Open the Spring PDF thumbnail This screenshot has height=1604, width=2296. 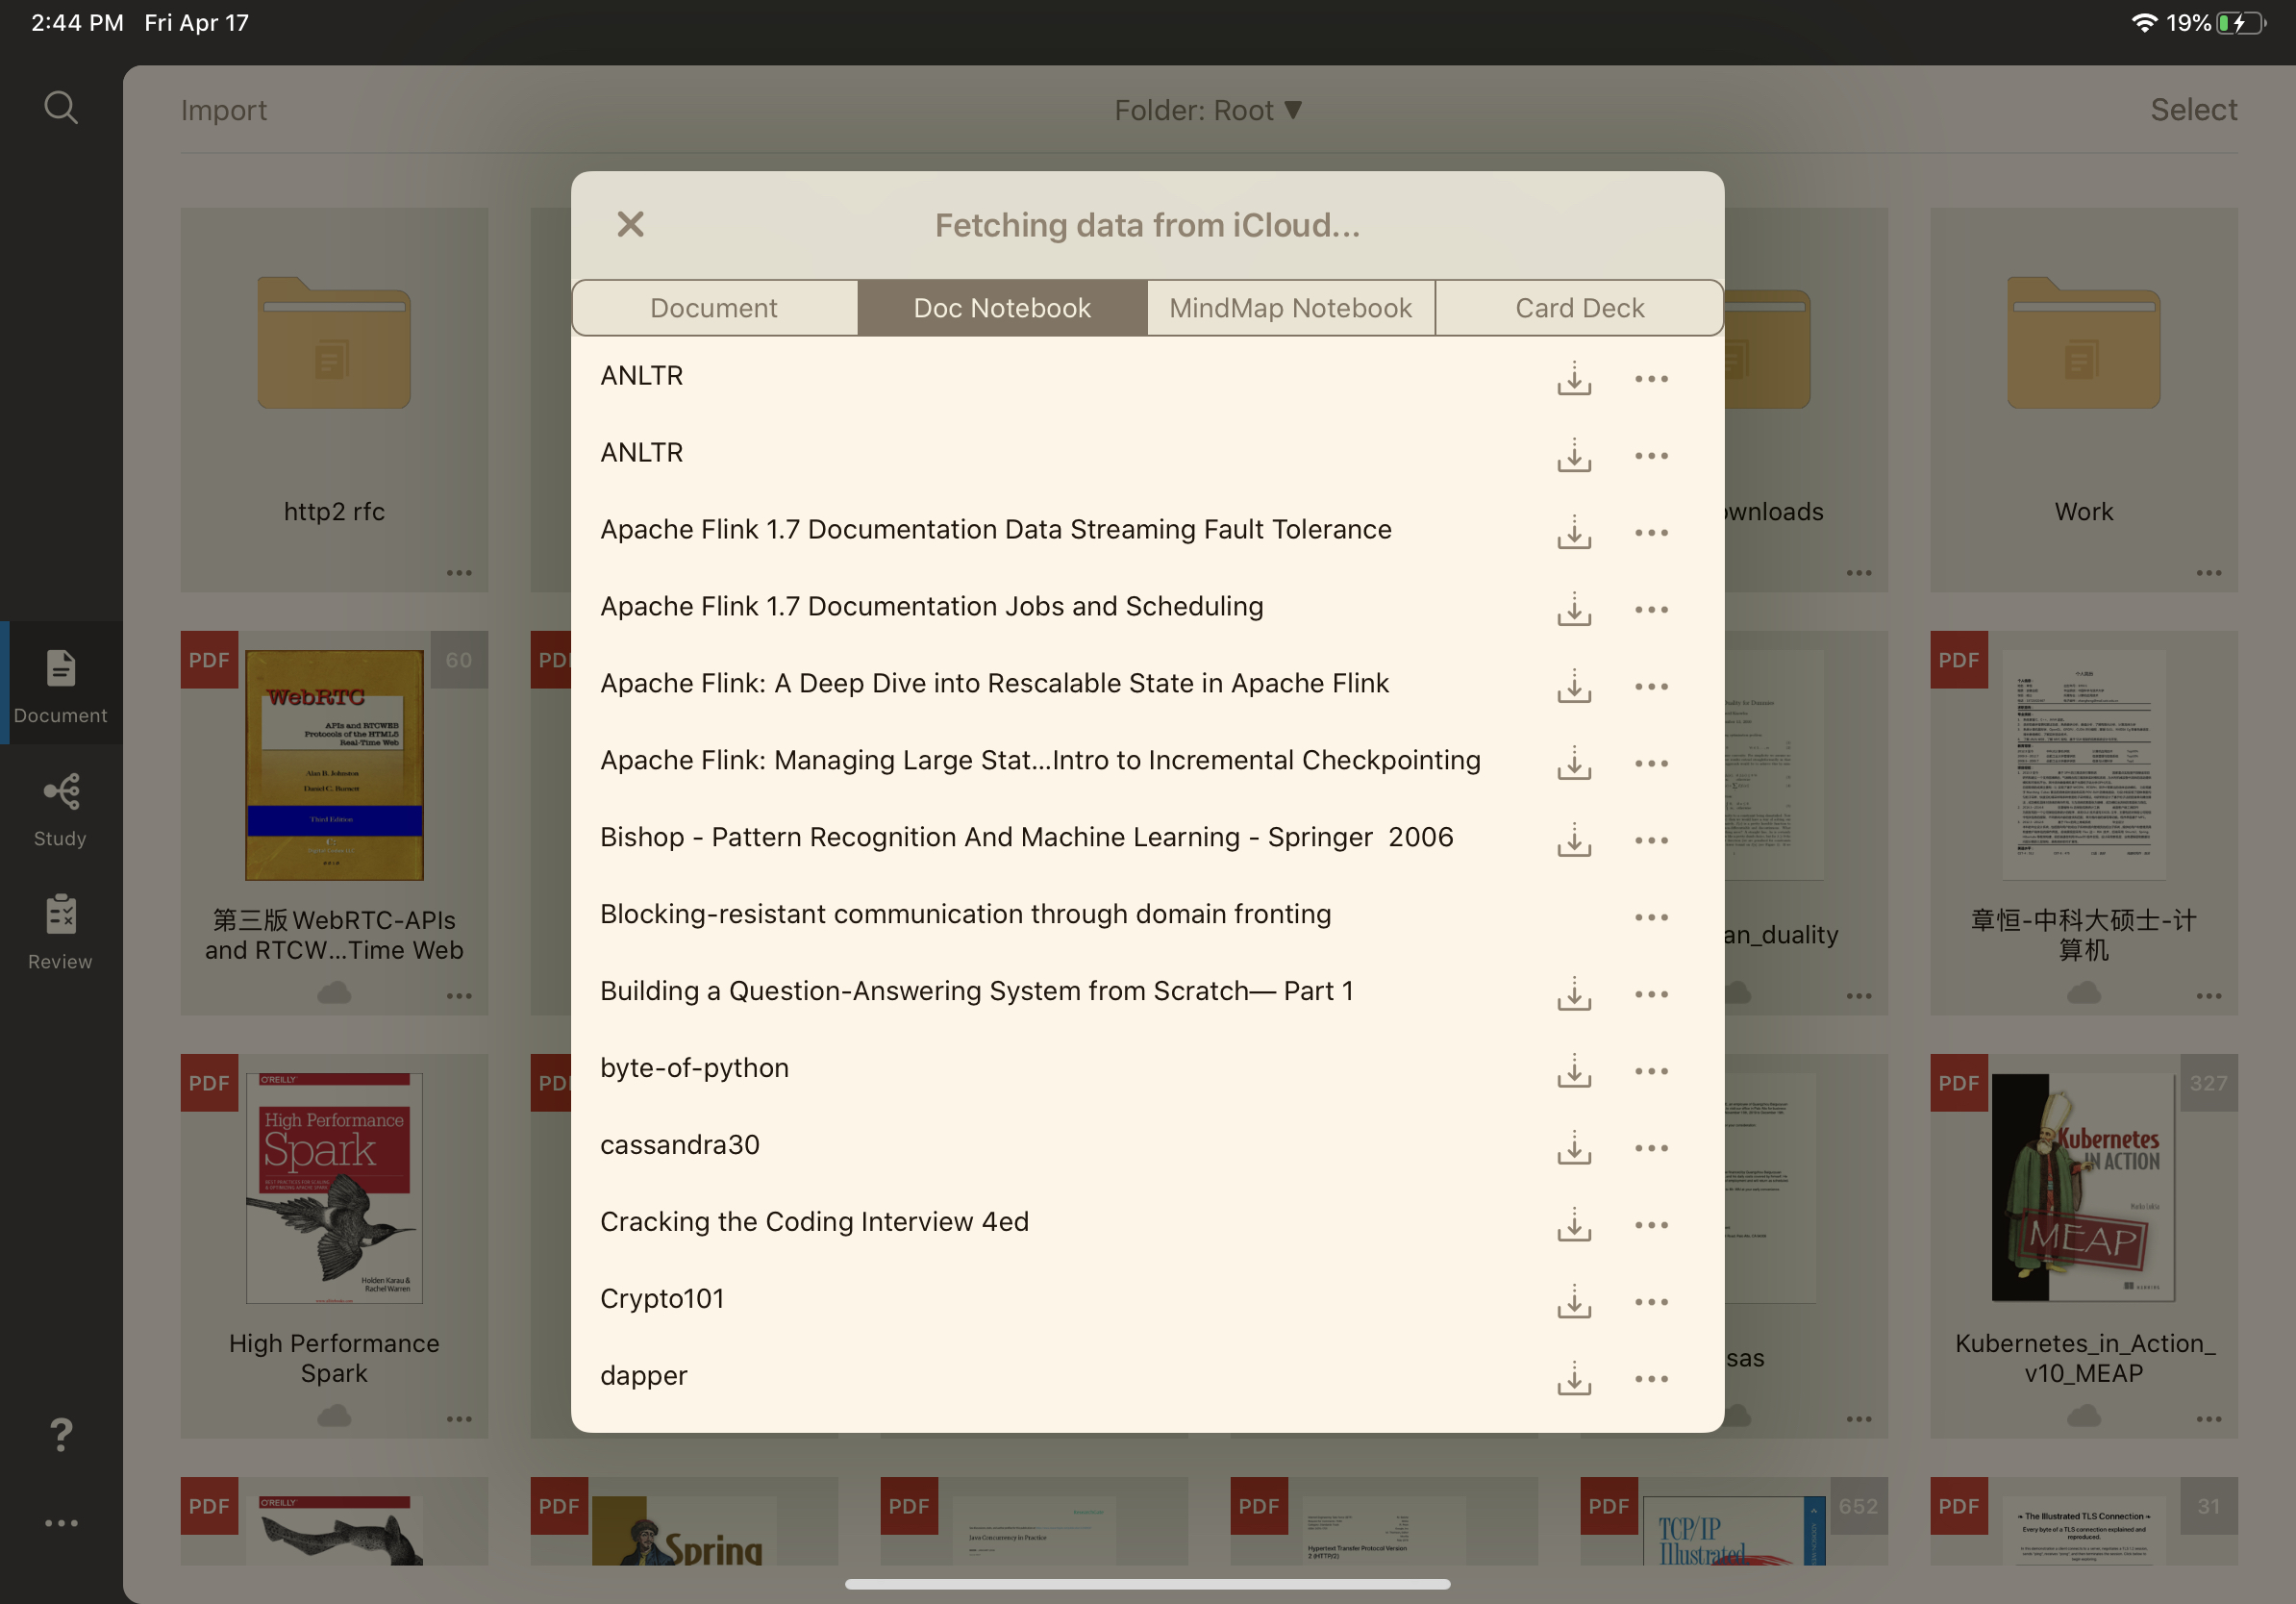click(684, 1530)
